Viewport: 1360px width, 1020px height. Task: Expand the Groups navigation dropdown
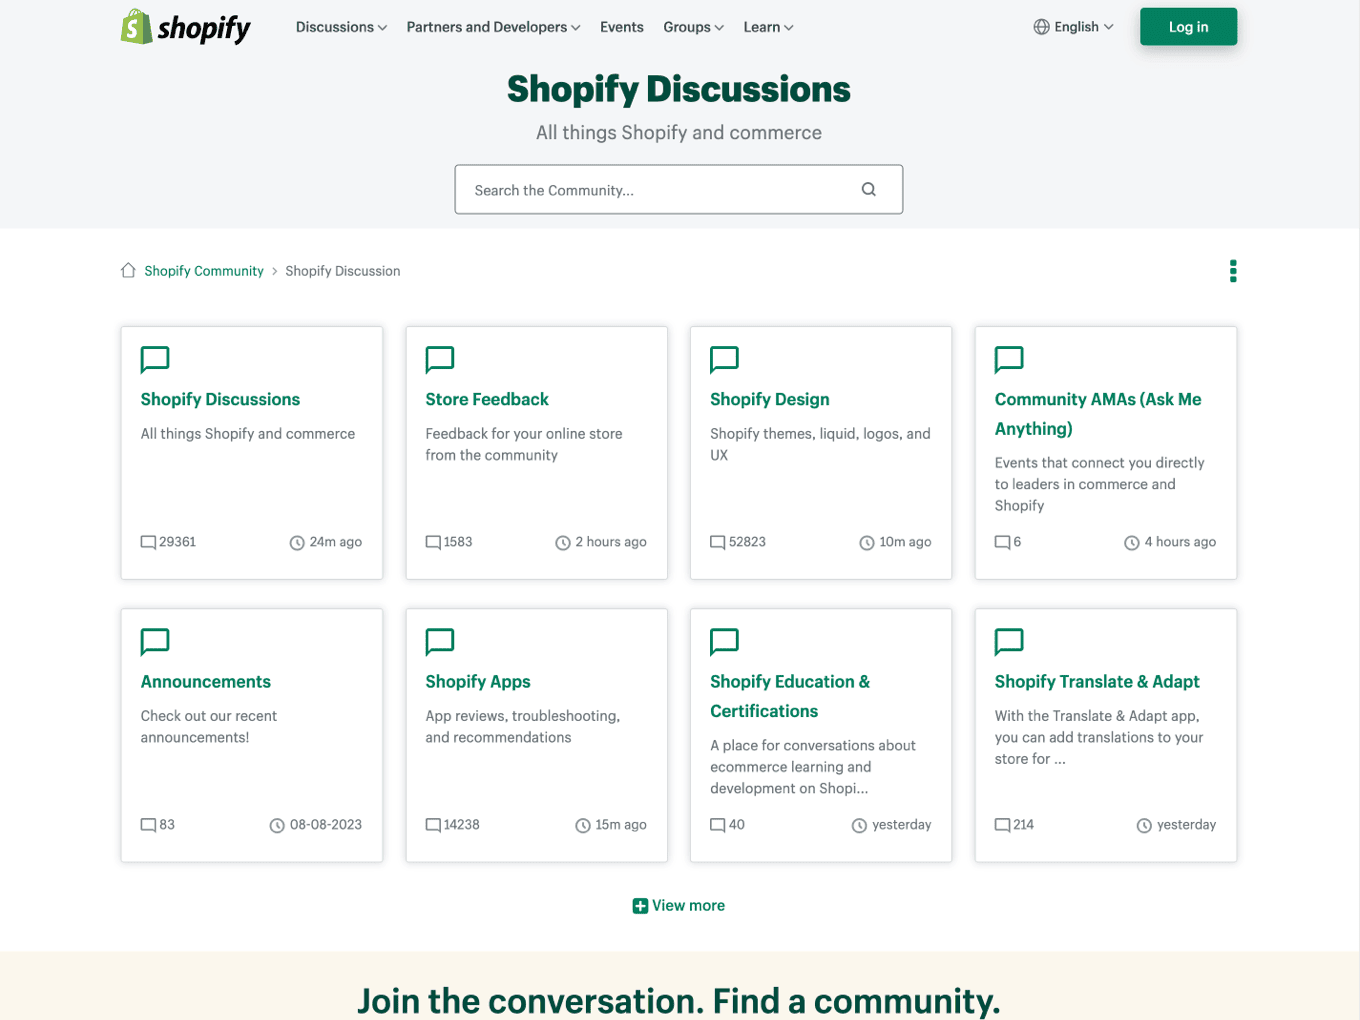point(693,27)
